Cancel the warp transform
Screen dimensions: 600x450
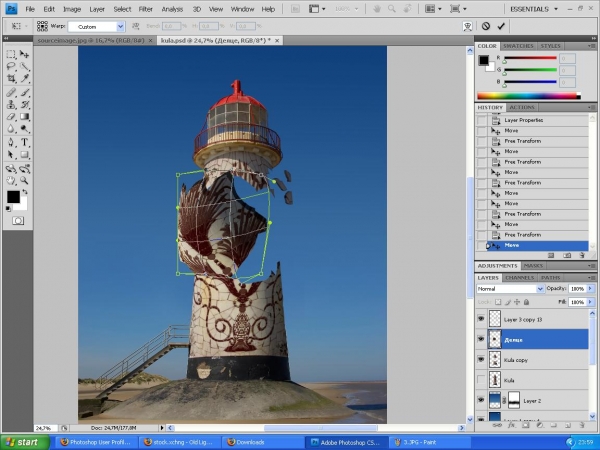pos(486,26)
